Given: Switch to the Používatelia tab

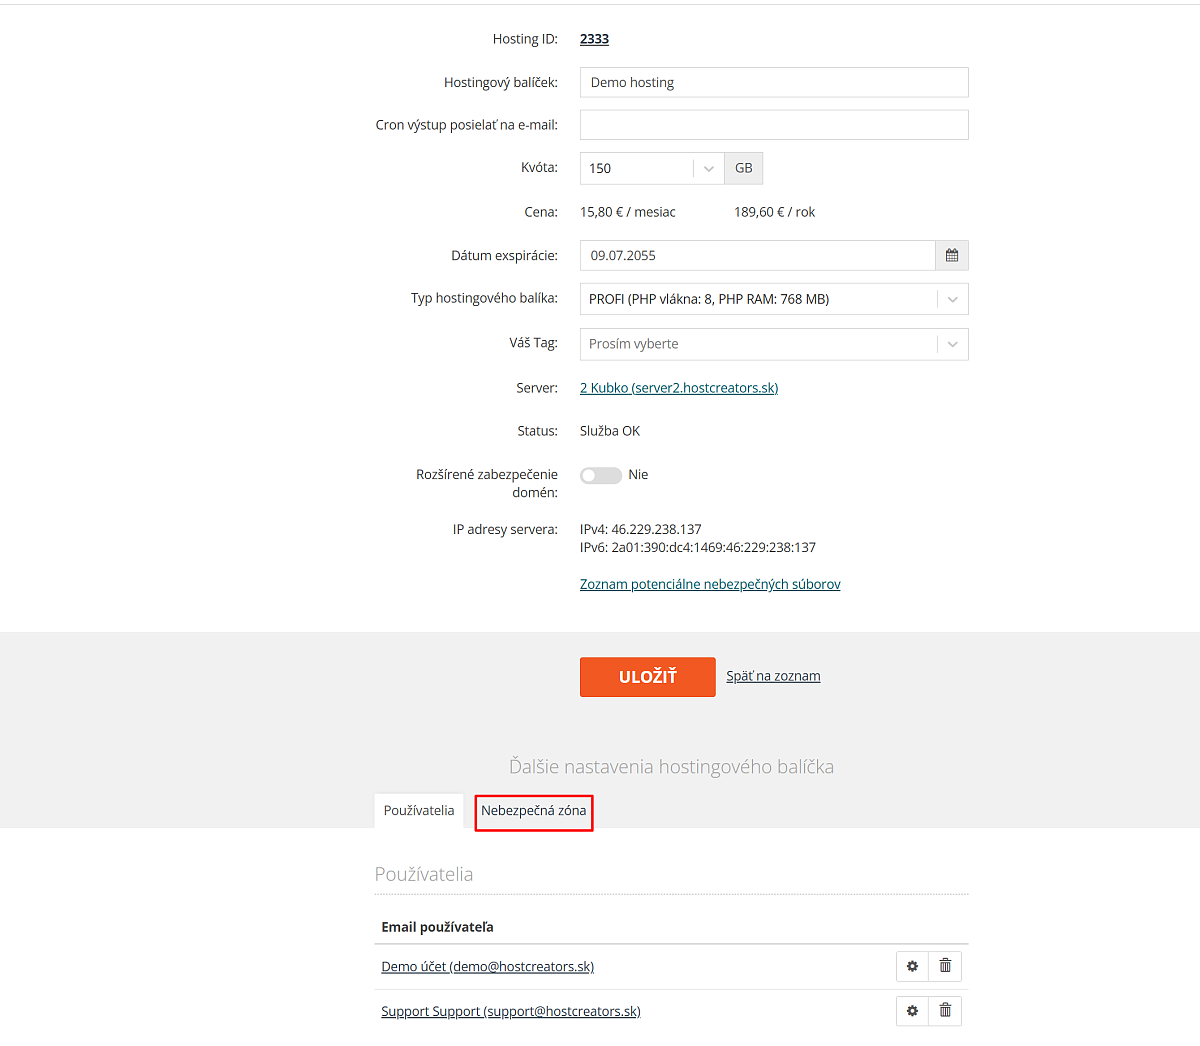Looking at the screenshot, I should pos(419,811).
